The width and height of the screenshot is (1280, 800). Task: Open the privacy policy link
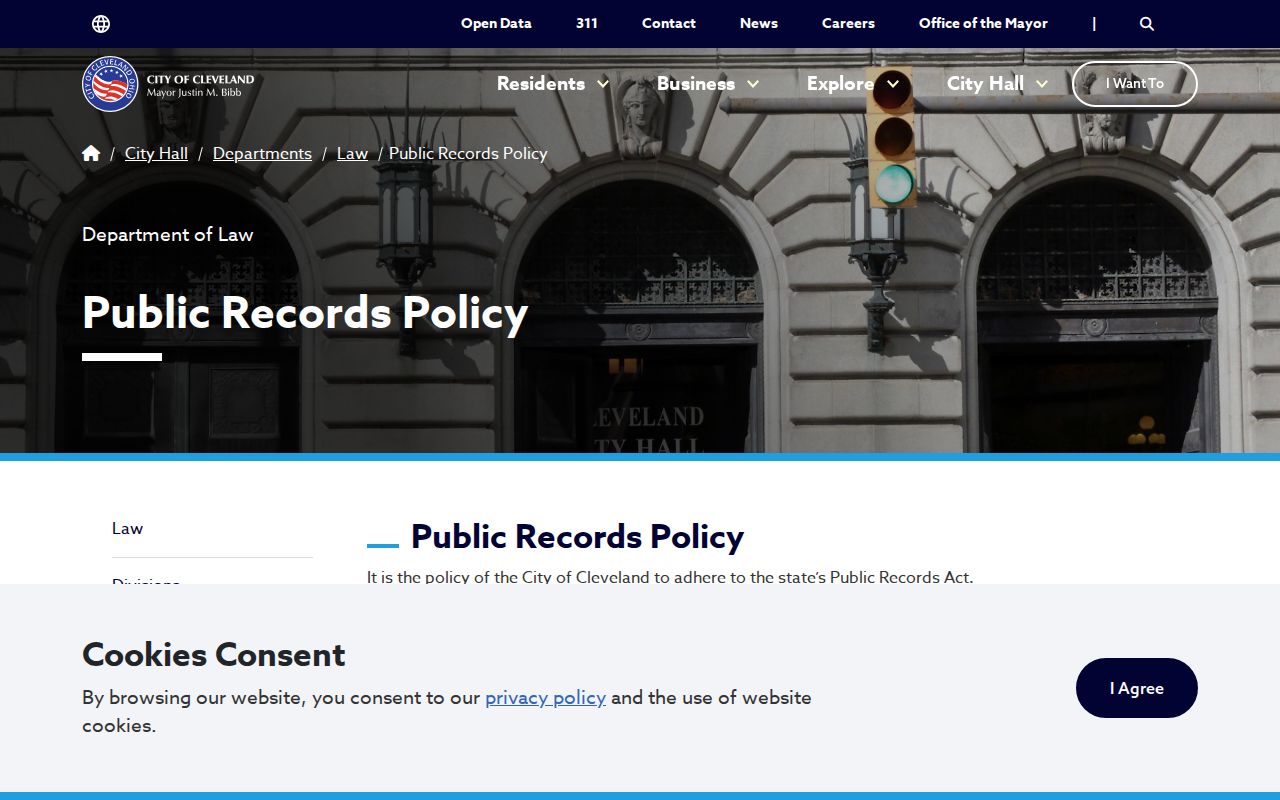click(545, 698)
